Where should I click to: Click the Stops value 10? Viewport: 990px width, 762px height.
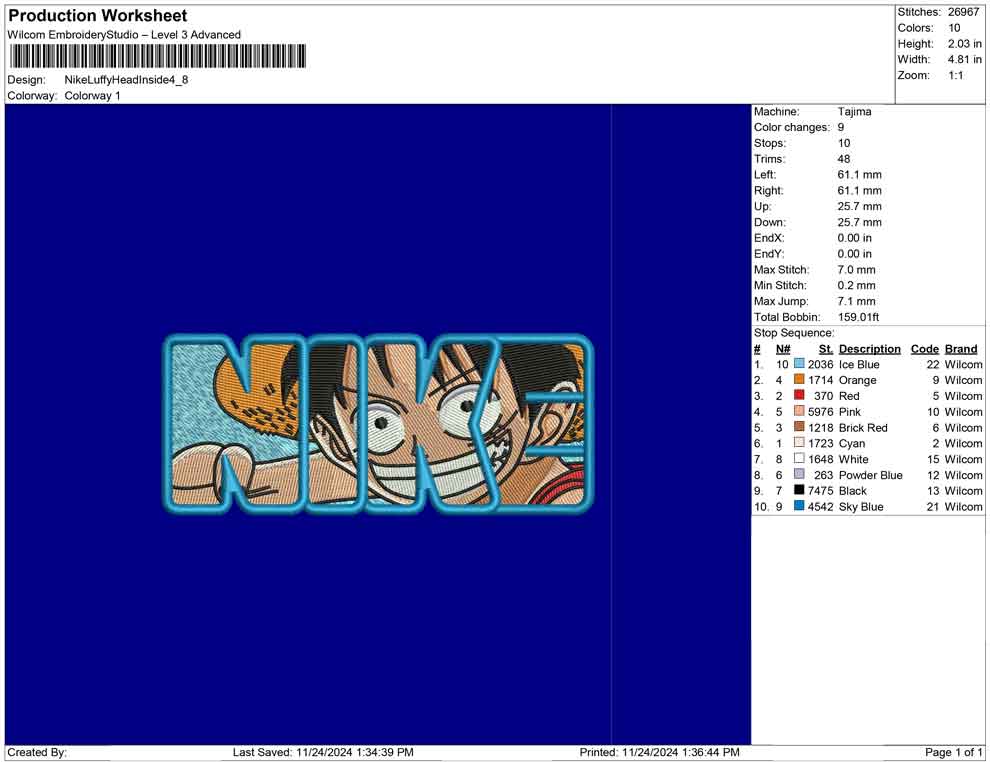coord(844,143)
